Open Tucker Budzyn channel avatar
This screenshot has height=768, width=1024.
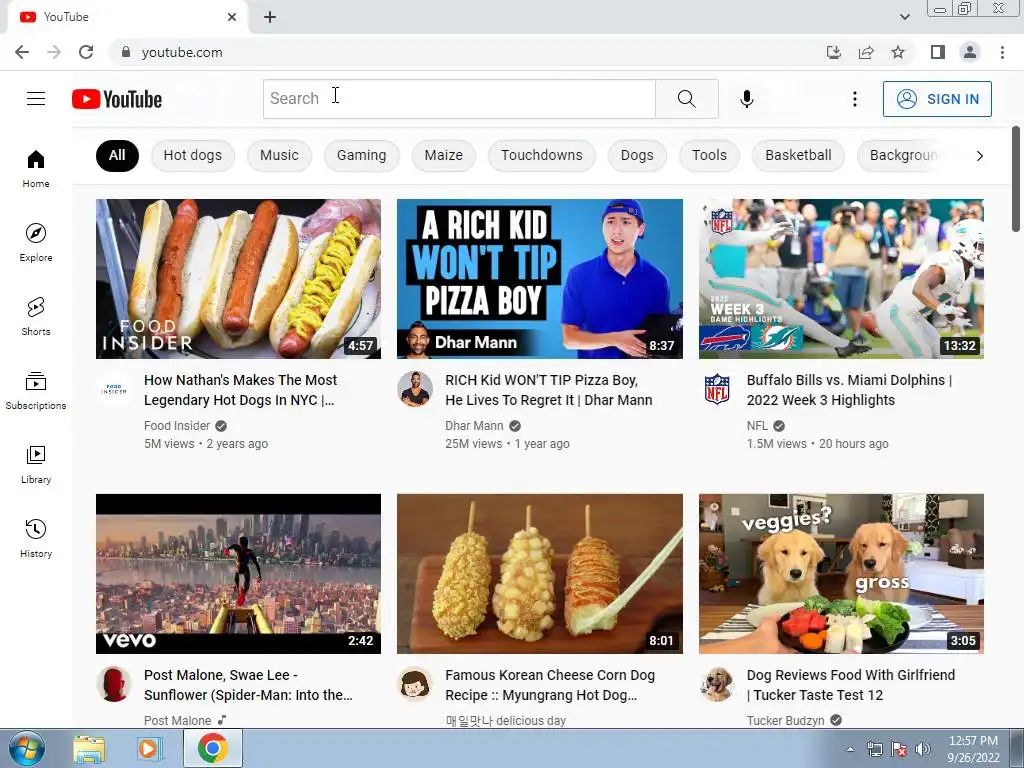(x=716, y=684)
